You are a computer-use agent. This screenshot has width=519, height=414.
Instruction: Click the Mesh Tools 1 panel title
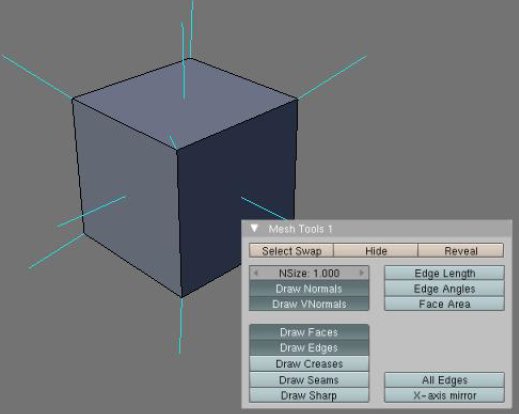coord(300,229)
